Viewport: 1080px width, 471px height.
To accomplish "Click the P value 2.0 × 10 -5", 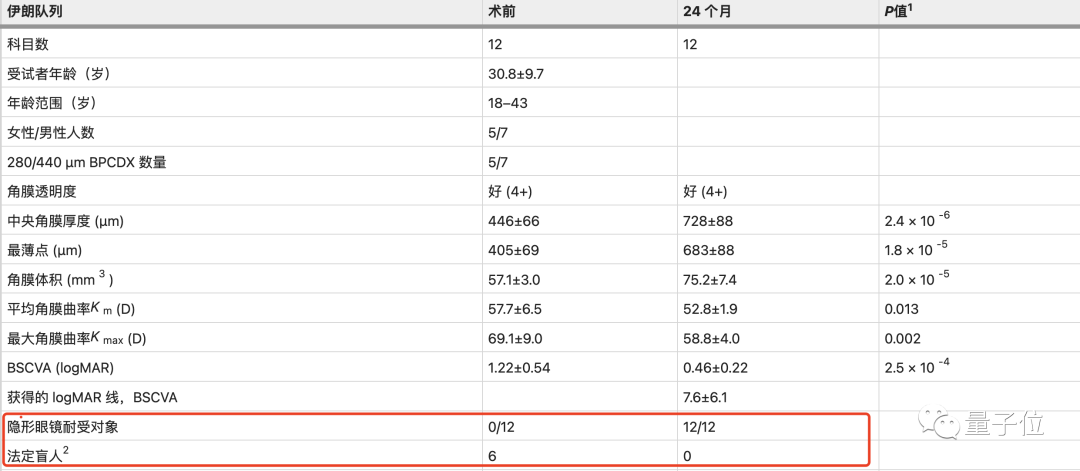I will (917, 280).
